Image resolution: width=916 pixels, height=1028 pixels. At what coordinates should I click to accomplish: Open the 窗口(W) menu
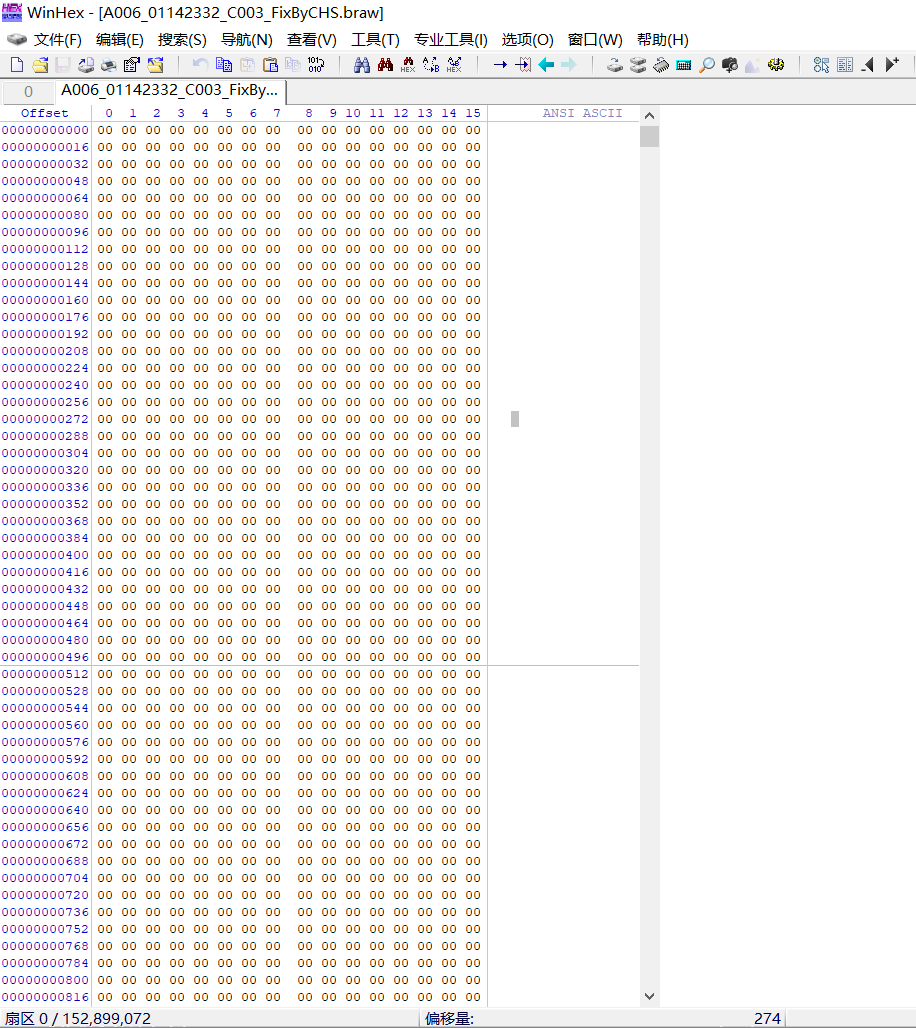595,40
